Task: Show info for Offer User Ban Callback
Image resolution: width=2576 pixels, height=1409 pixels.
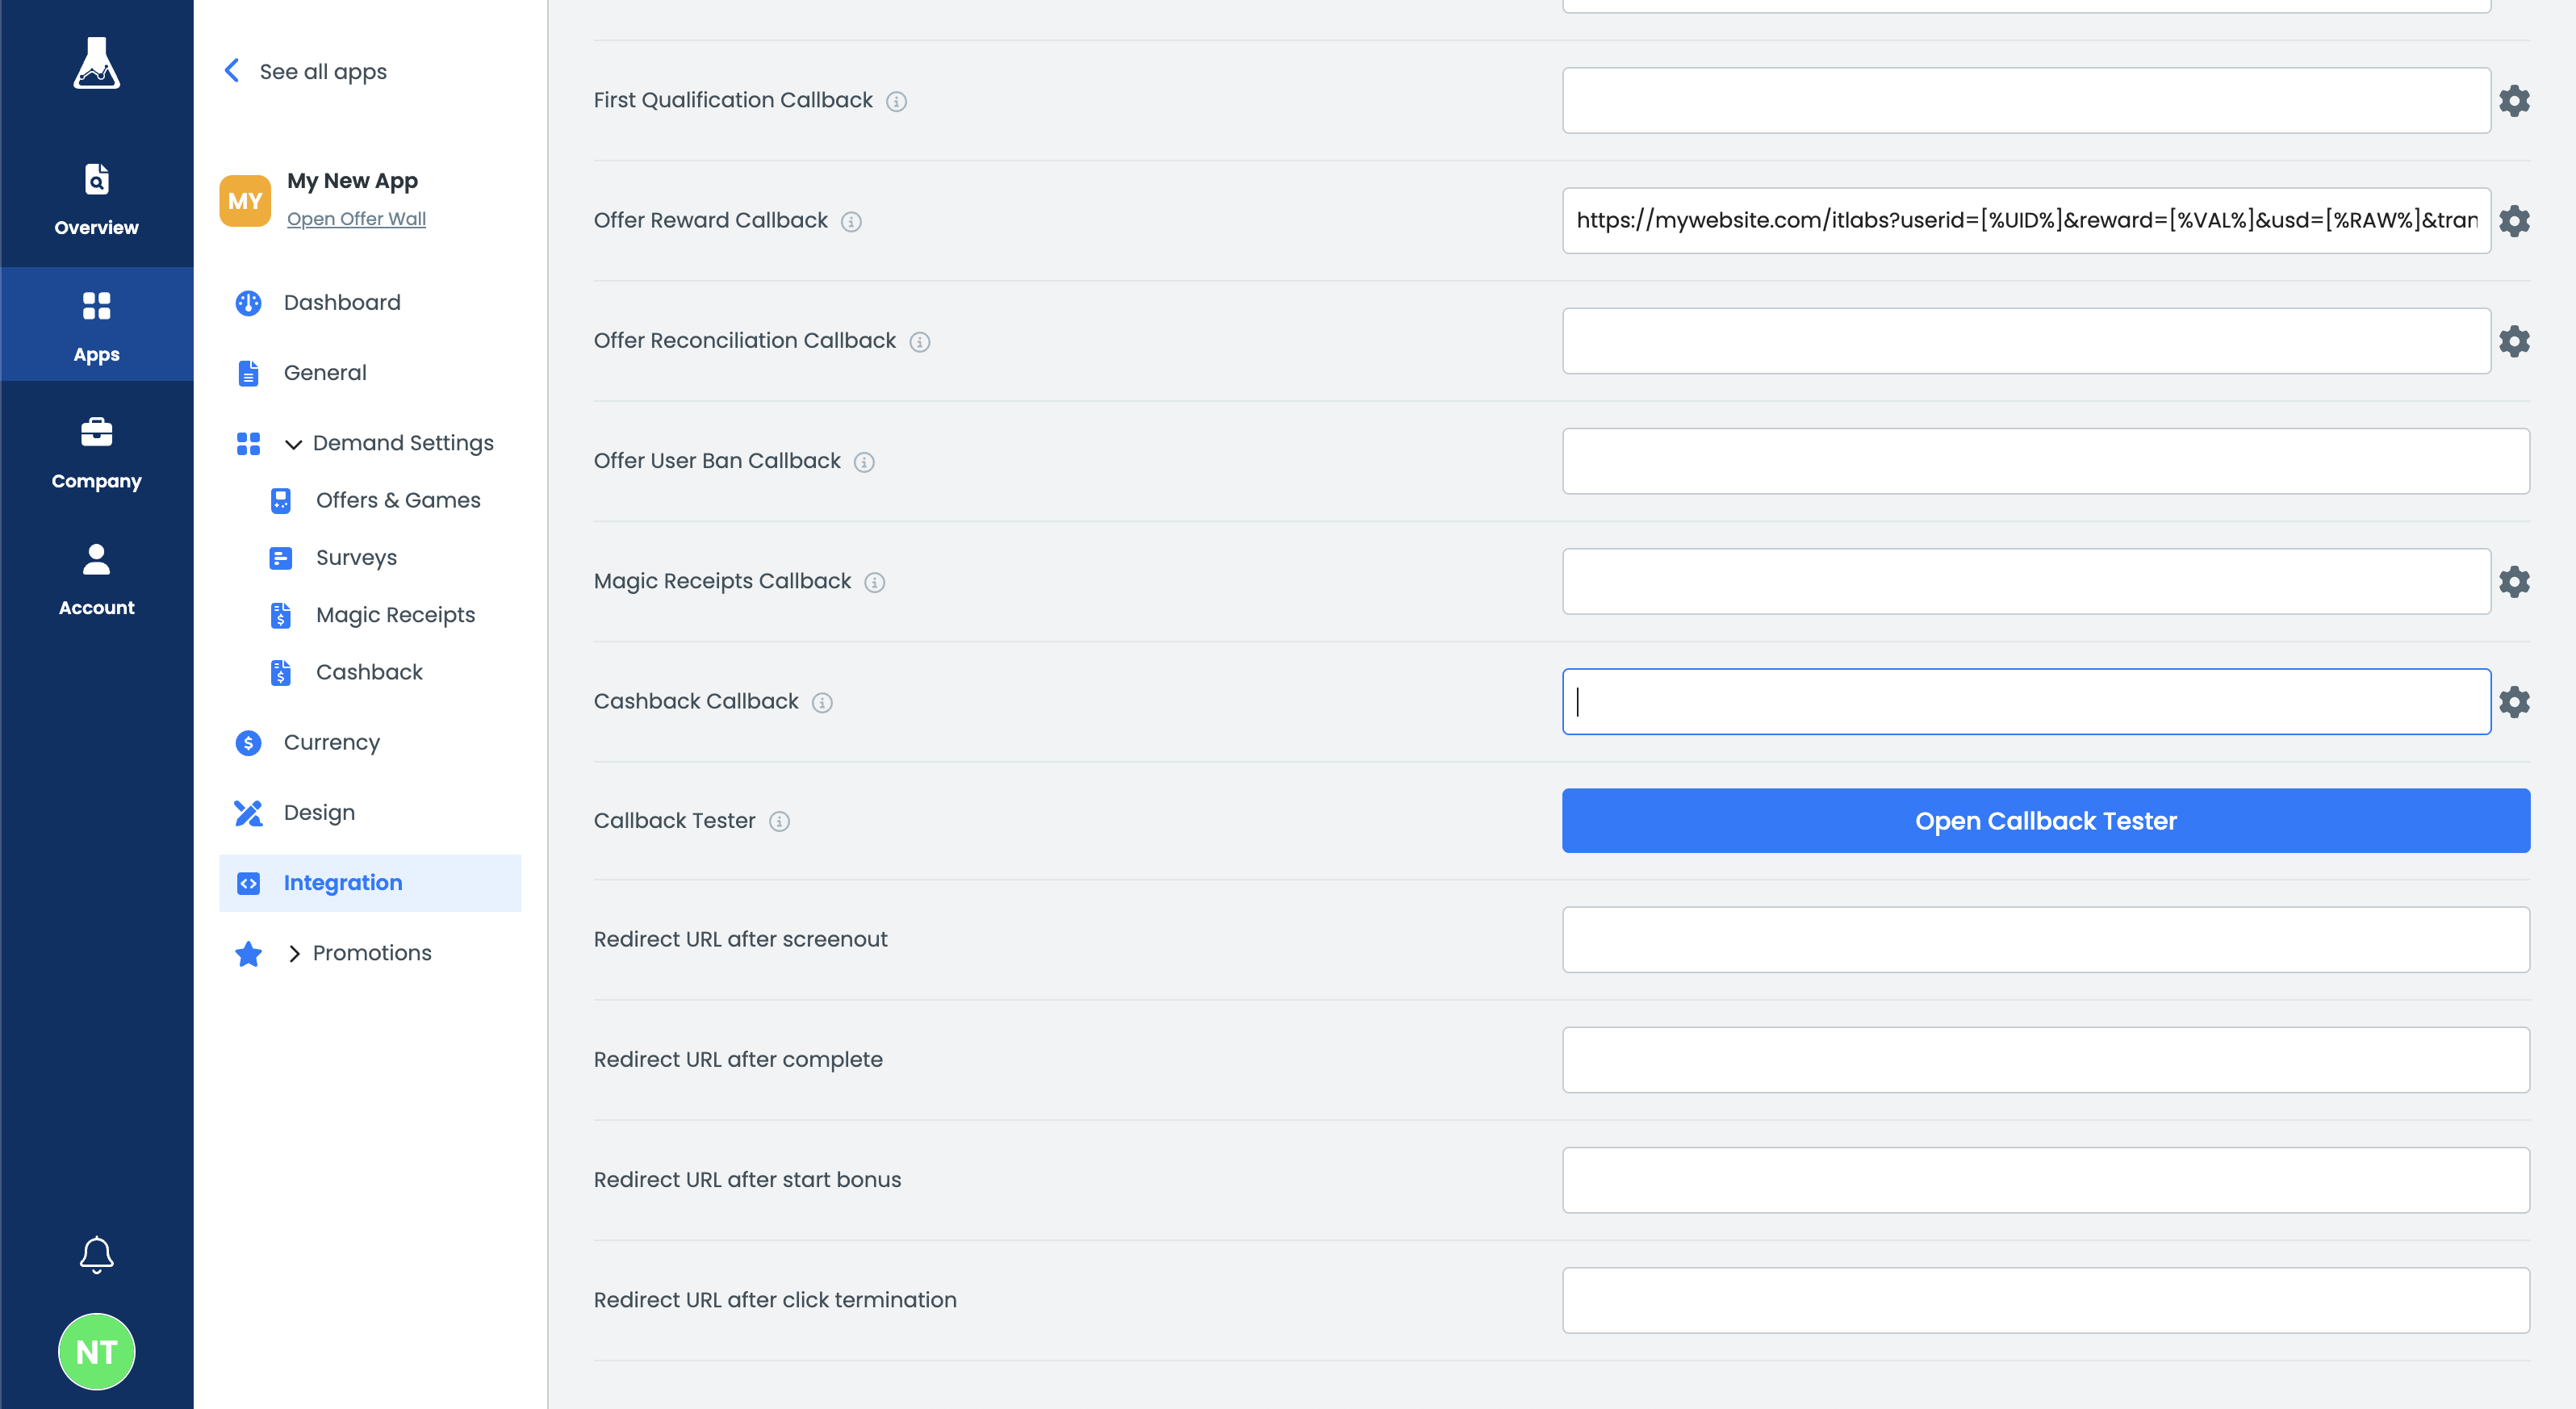Action: point(864,462)
